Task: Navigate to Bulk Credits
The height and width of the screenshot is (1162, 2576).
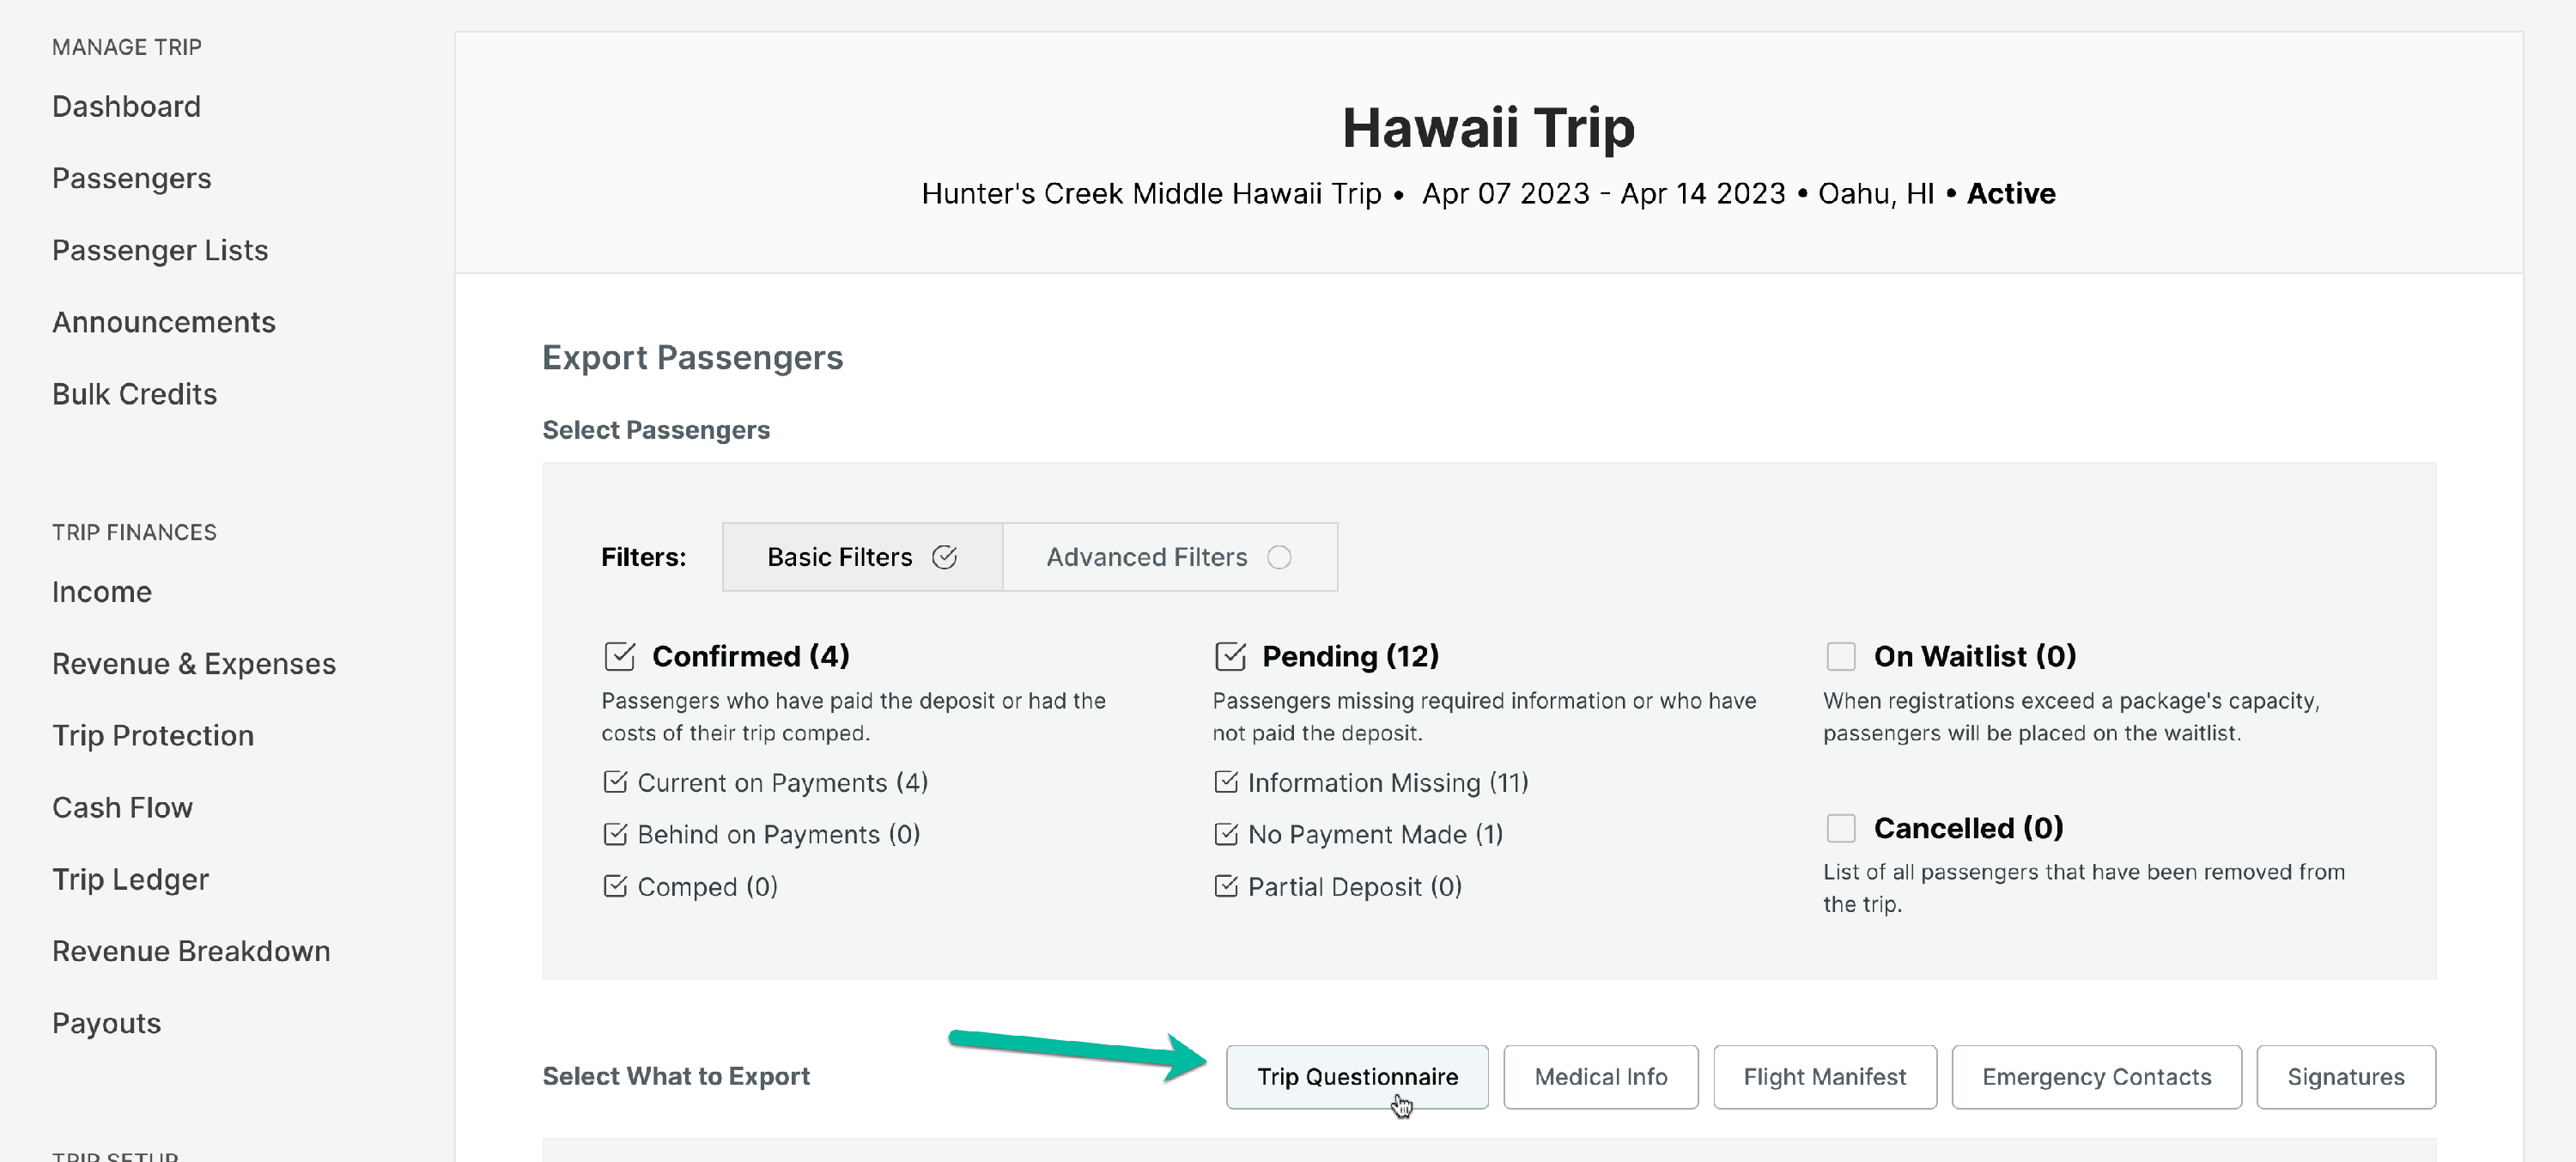Action: coord(134,394)
